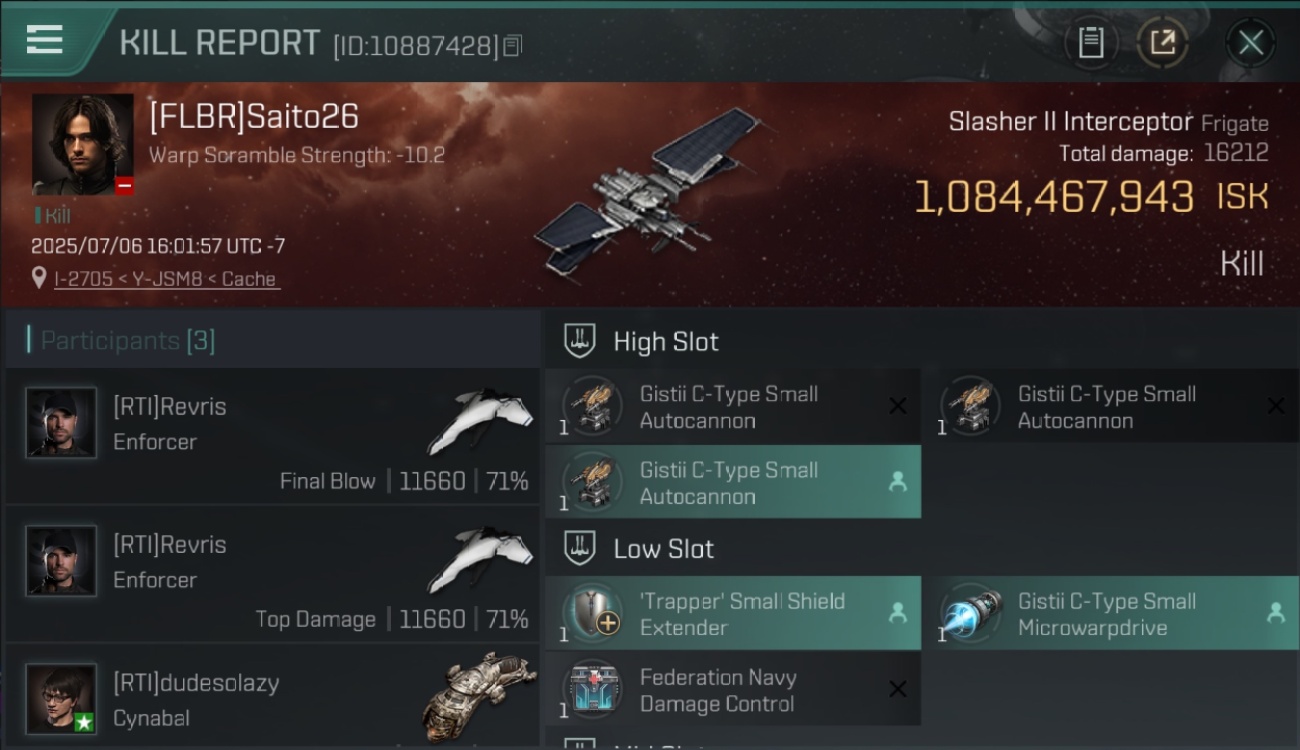Select Revris Final Blow participant entry
Screen dimensions: 1300x750
[x=272, y=436]
